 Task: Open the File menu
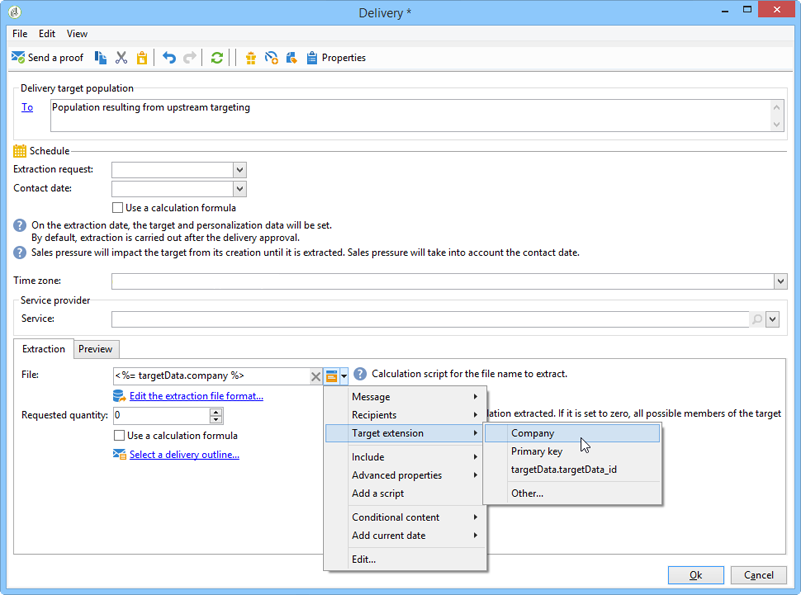point(20,34)
